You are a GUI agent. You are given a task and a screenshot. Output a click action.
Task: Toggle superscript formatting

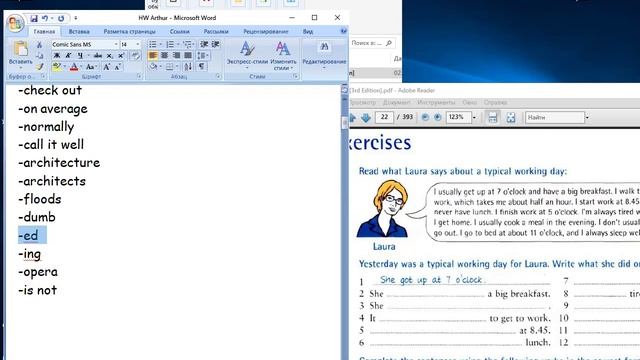121,56
